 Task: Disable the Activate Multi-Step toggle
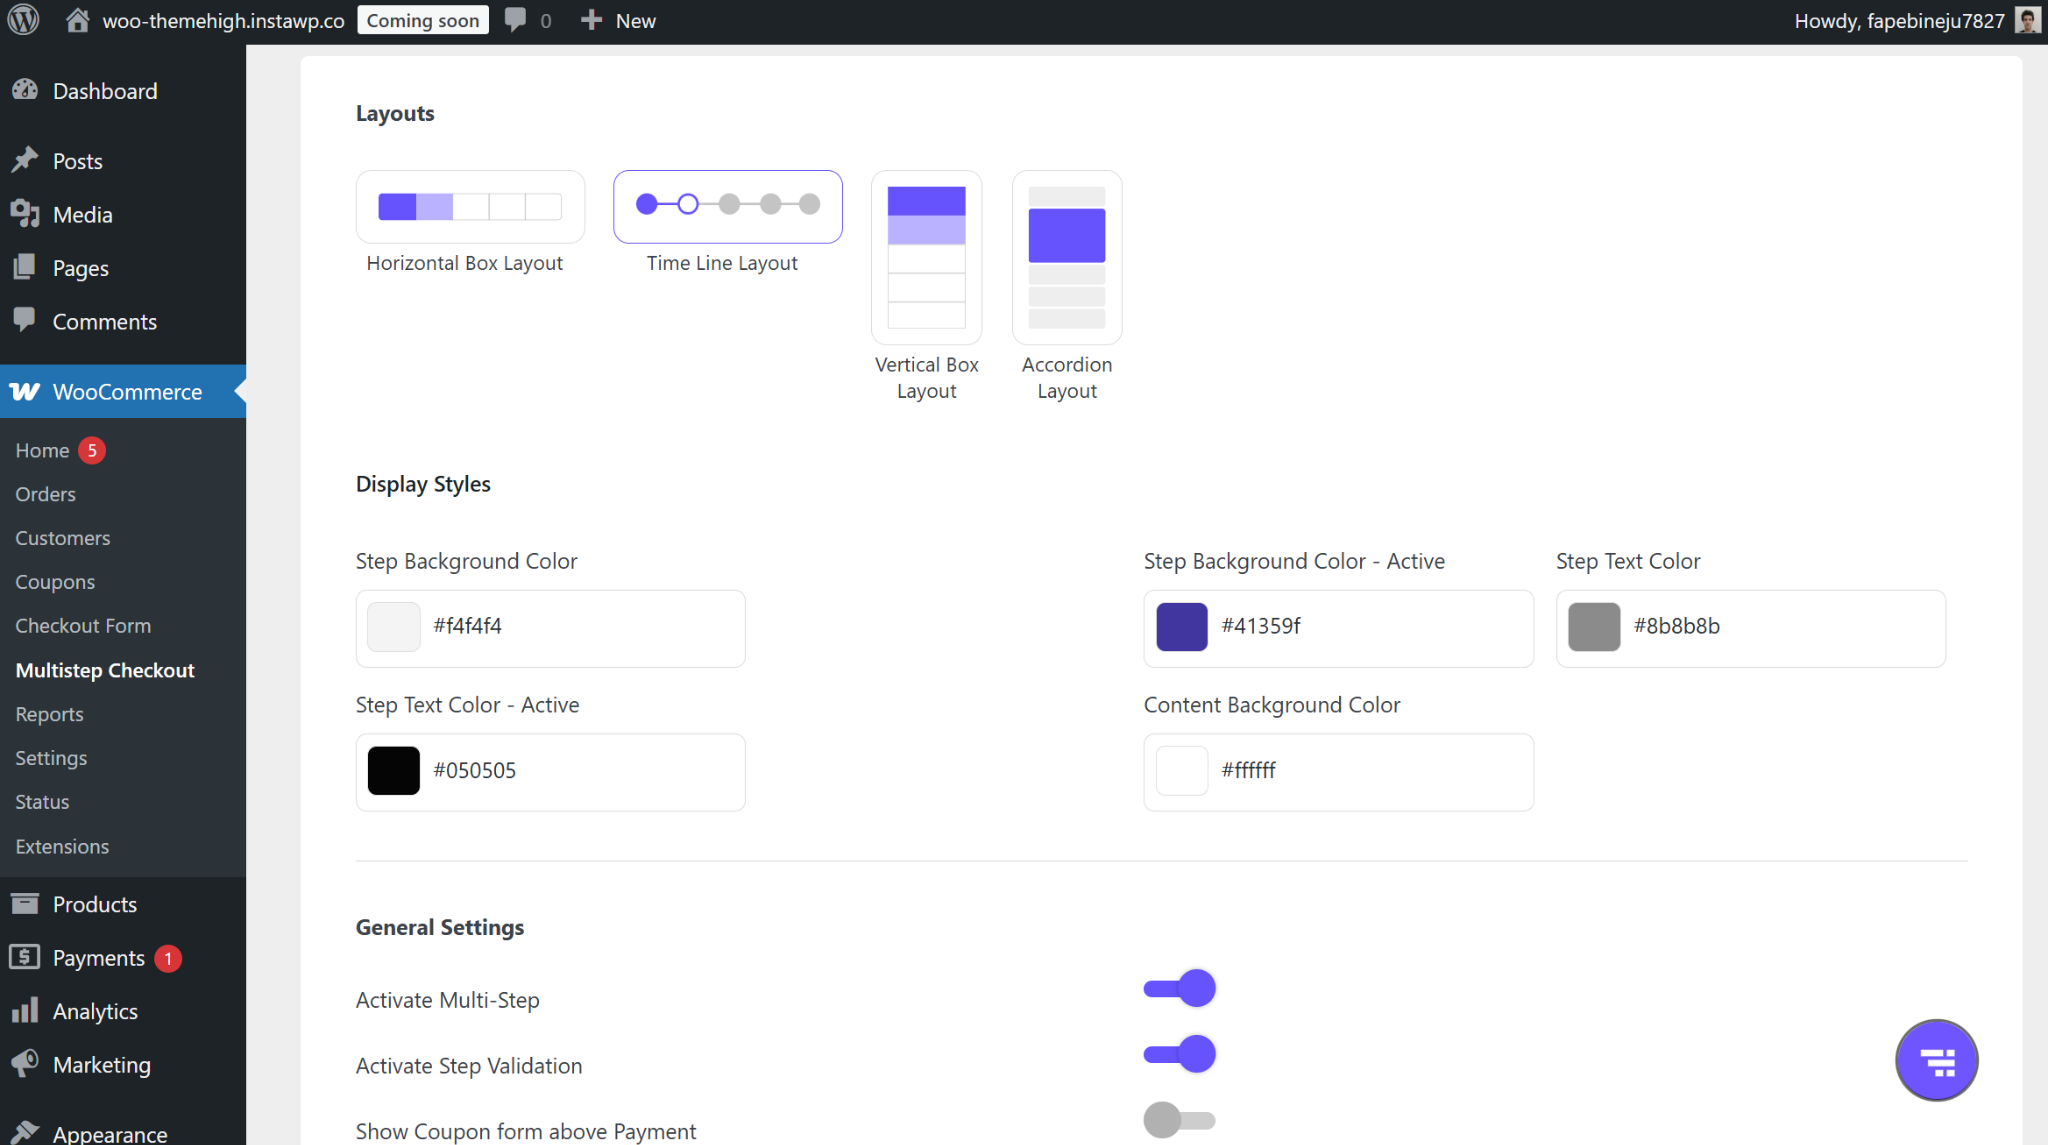point(1179,989)
